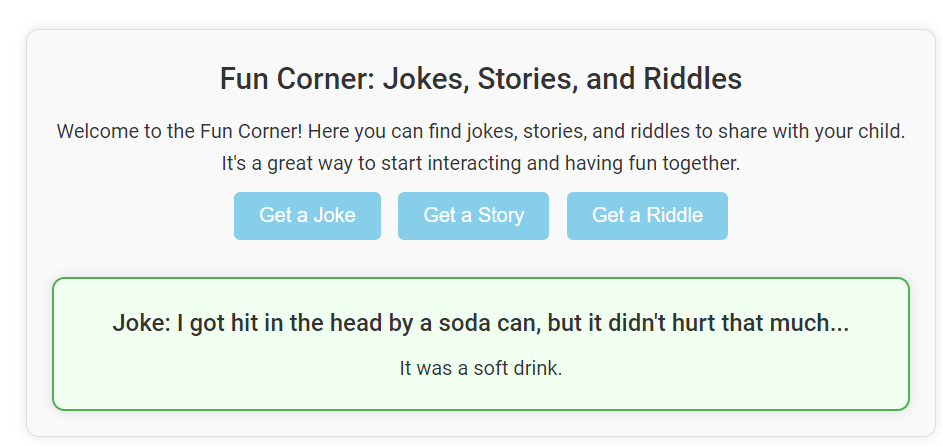The height and width of the screenshot is (447, 943).
Task: Click empty space left of Get a Joke
Action: click(x=140, y=216)
